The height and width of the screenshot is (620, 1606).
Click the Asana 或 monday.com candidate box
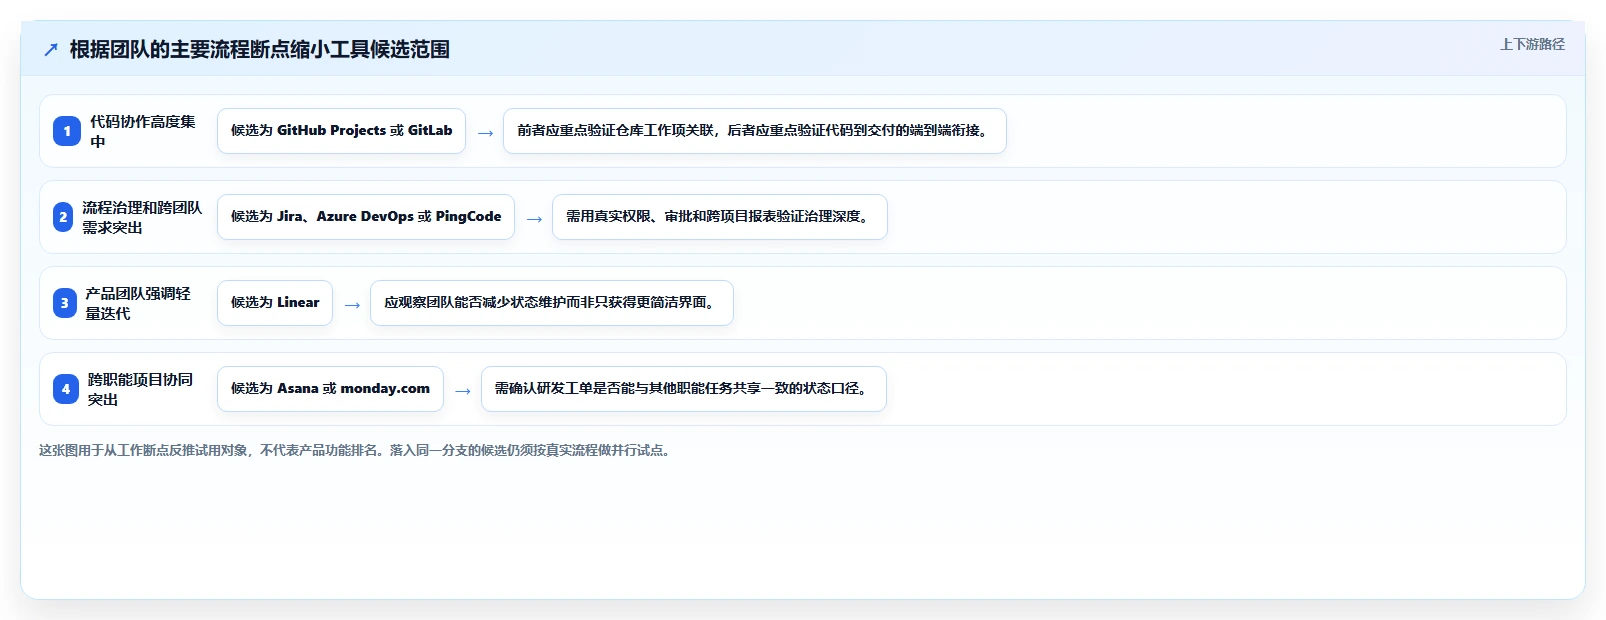pyautogui.click(x=330, y=389)
